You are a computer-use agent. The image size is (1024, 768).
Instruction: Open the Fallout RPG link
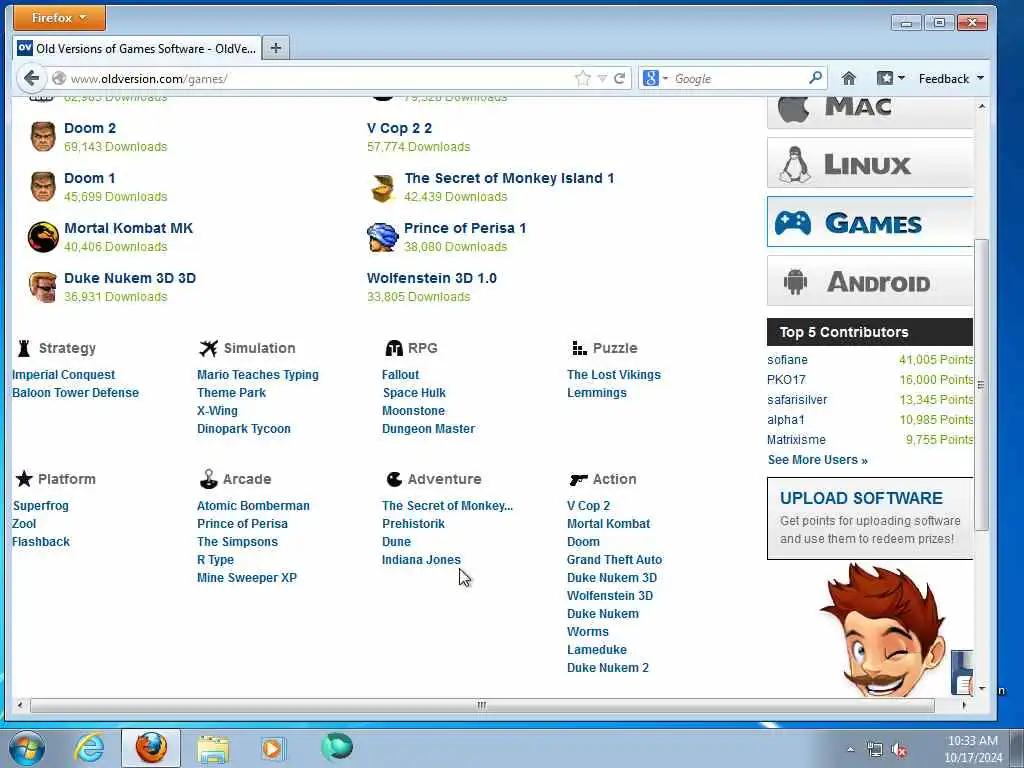400,375
